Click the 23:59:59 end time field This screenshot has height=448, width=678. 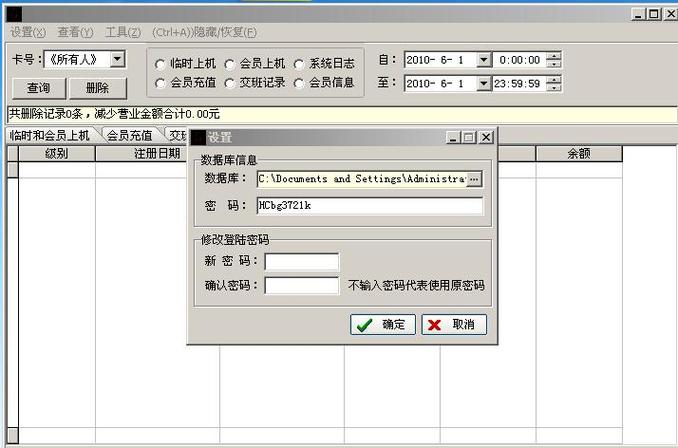tap(520, 83)
